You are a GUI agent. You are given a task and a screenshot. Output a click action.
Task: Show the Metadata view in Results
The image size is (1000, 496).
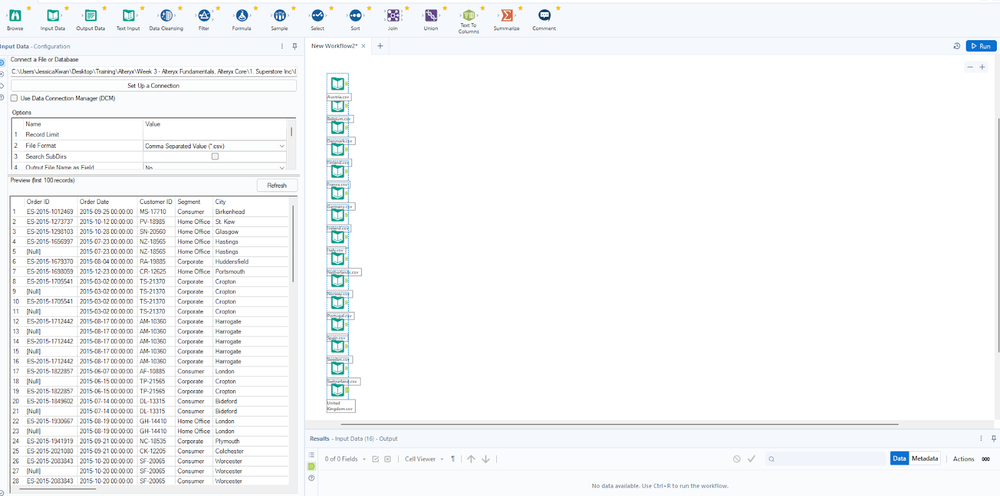925,458
